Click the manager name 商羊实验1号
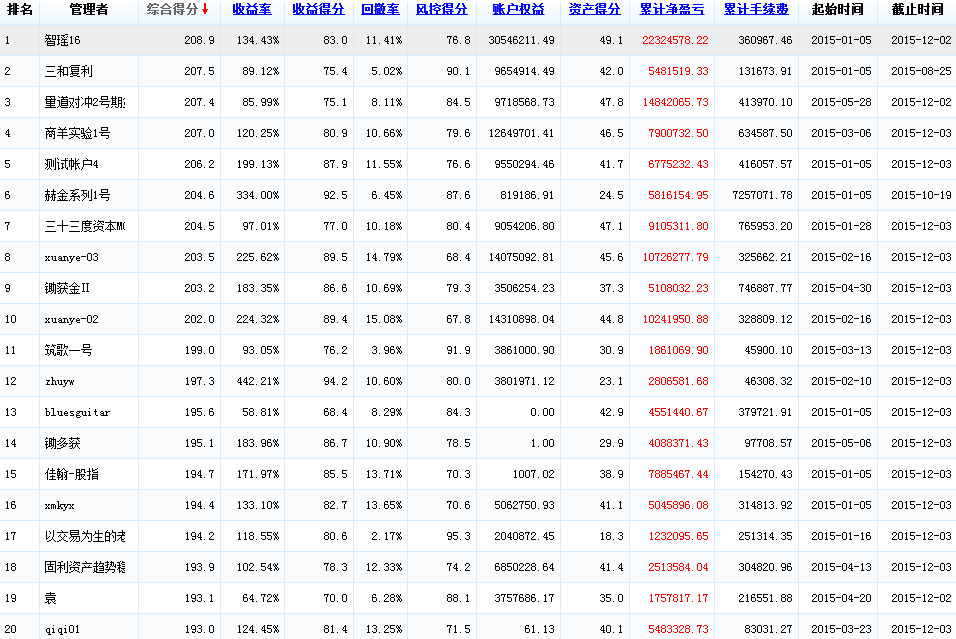The width and height of the screenshot is (956, 639). click(x=77, y=133)
